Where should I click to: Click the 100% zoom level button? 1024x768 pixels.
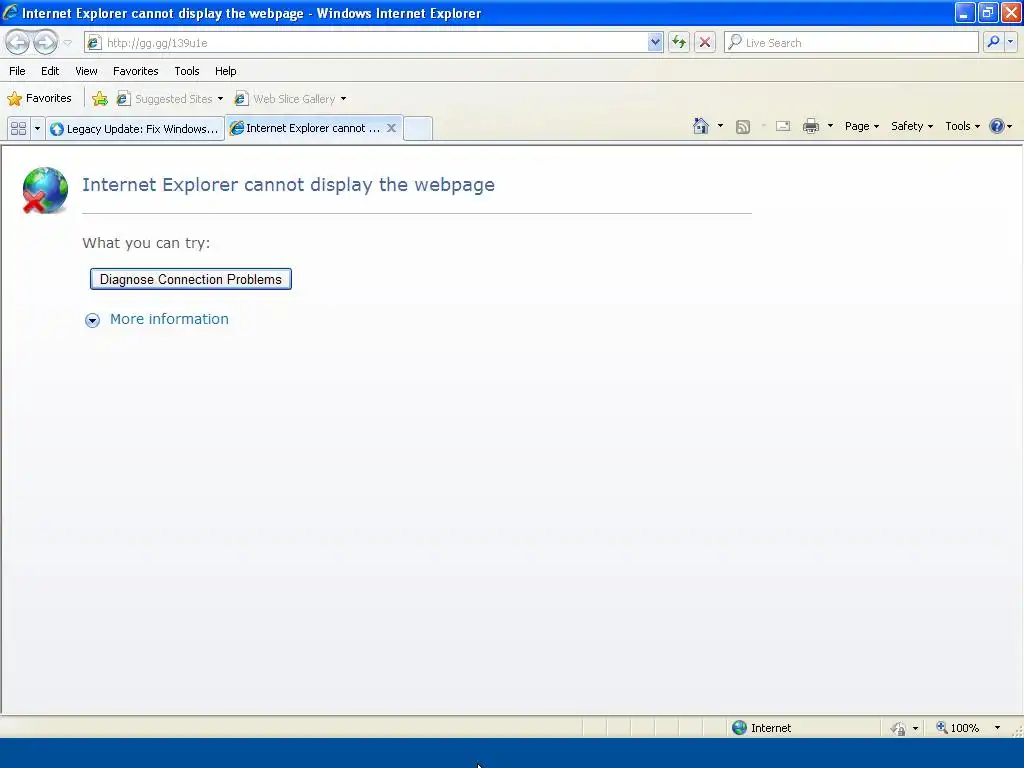tap(958, 728)
